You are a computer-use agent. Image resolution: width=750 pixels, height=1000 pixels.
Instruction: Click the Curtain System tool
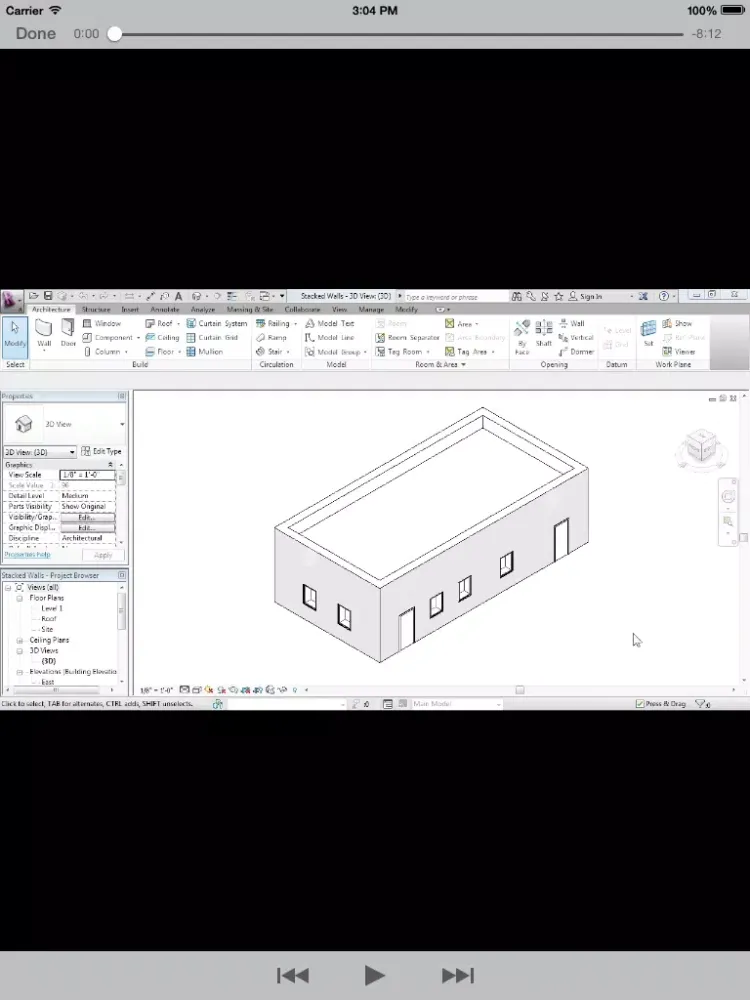(216, 323)
